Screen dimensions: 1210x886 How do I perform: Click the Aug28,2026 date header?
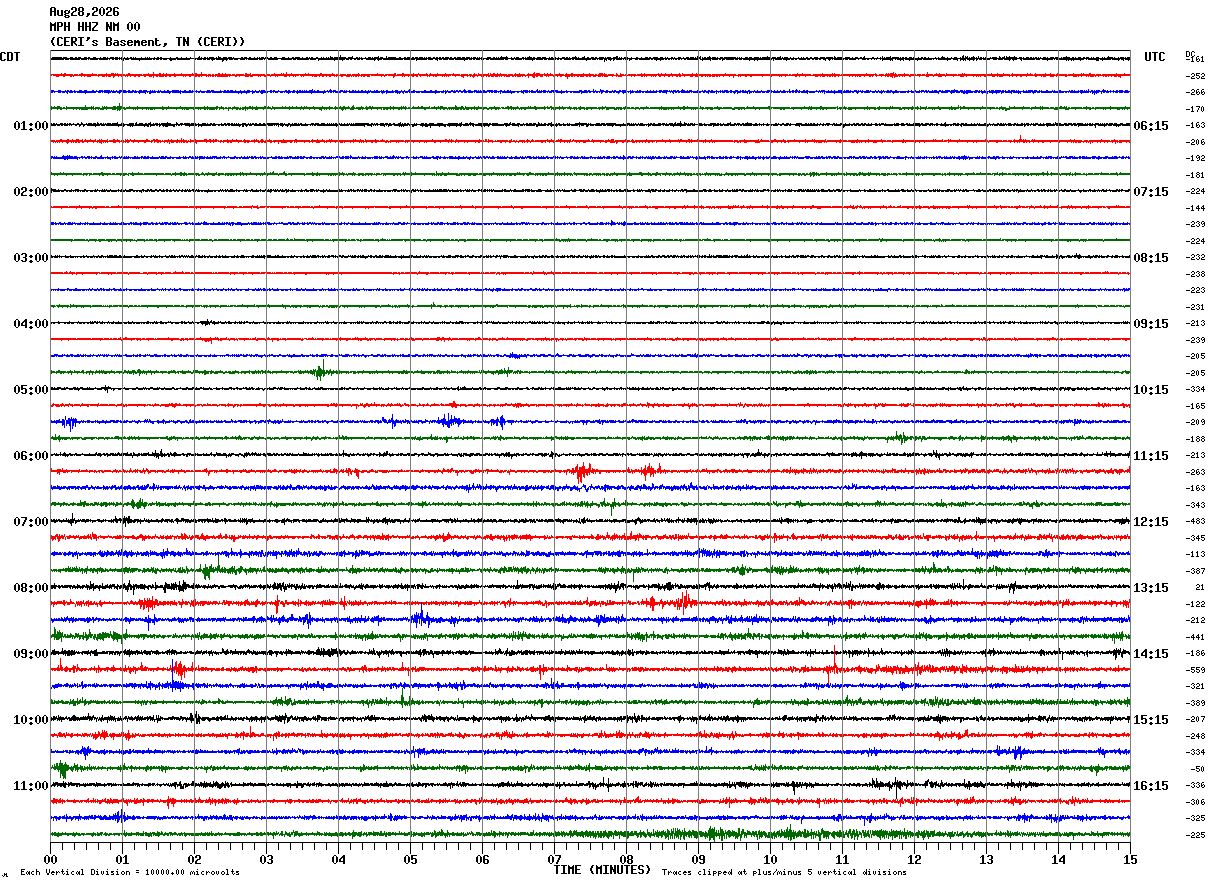pyautogui.click(x=84, y=12)
